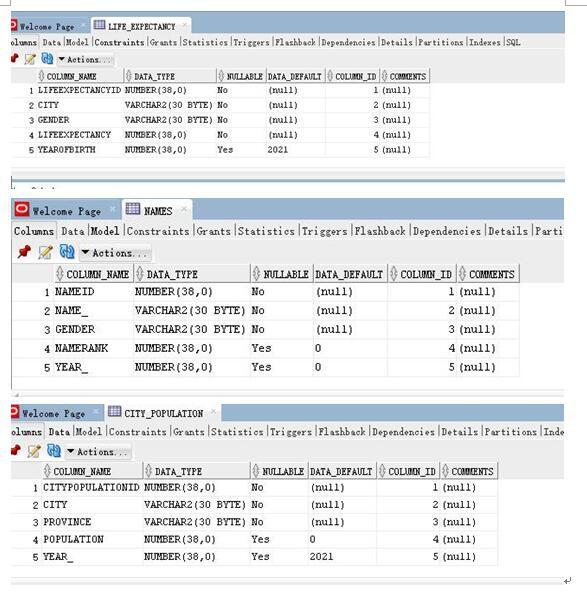Open Actions dropdown in NAMES panel
The image size is (587, 597).
point(115,253)
